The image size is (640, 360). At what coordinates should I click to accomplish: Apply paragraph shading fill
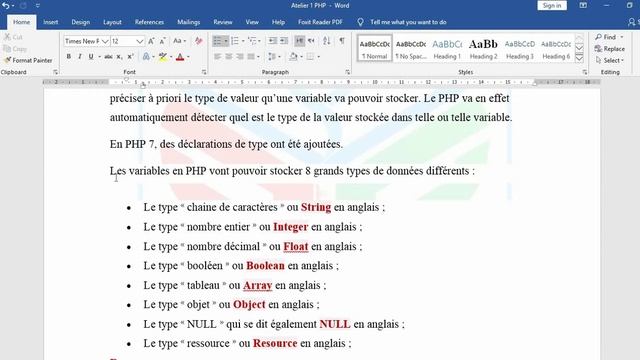(x=293, y=57)
